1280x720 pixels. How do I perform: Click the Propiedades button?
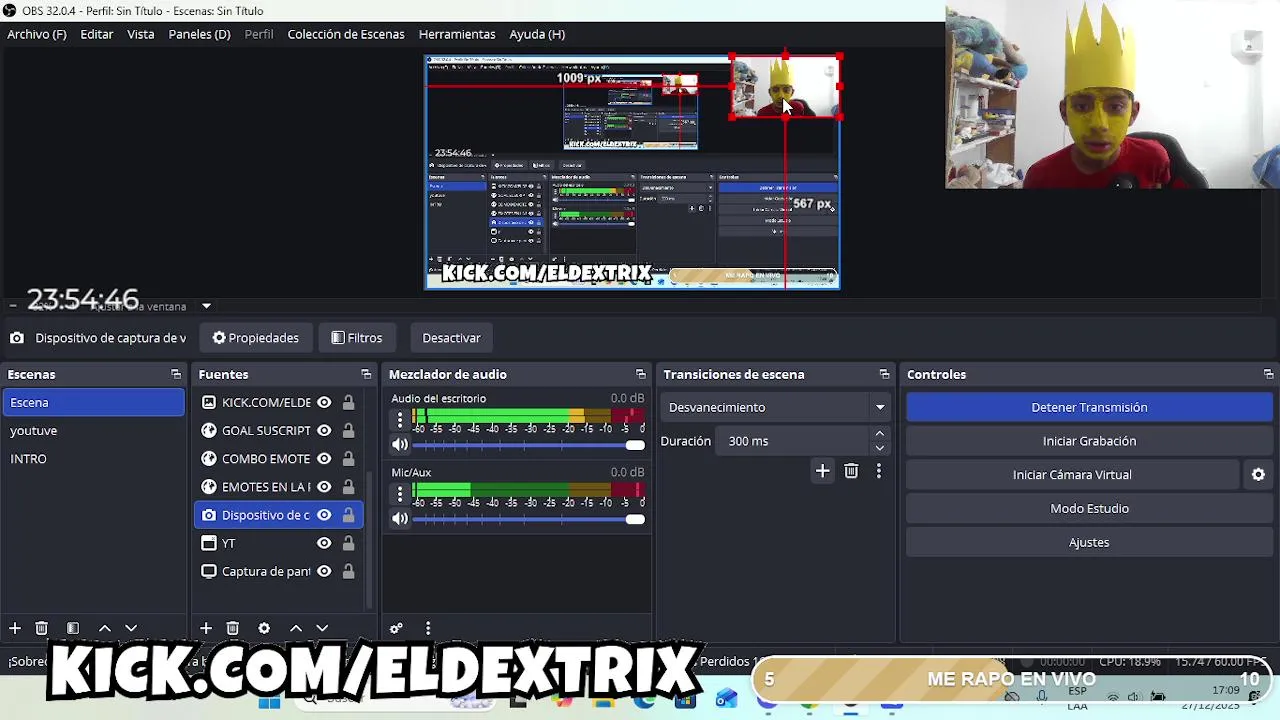pyautogui.click(x=256, y=338)
